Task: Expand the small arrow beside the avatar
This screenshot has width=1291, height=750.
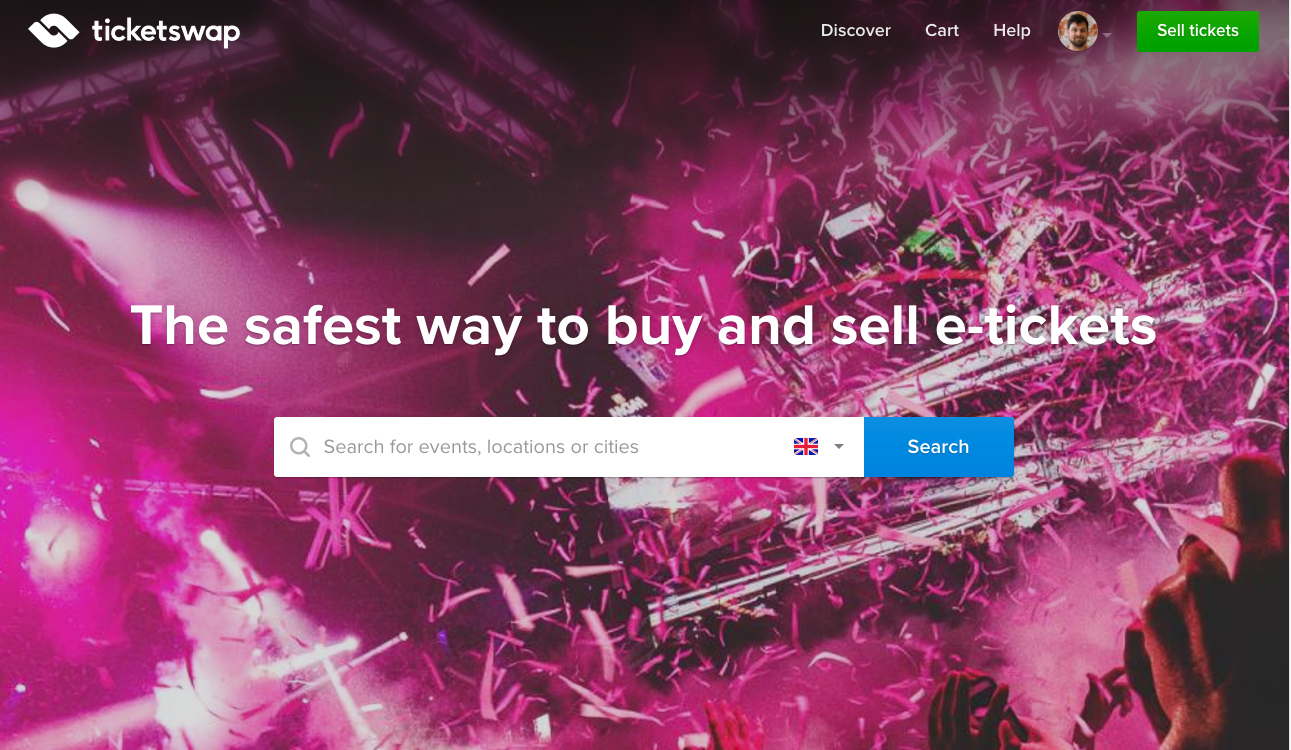Action: coord(1107,35)
